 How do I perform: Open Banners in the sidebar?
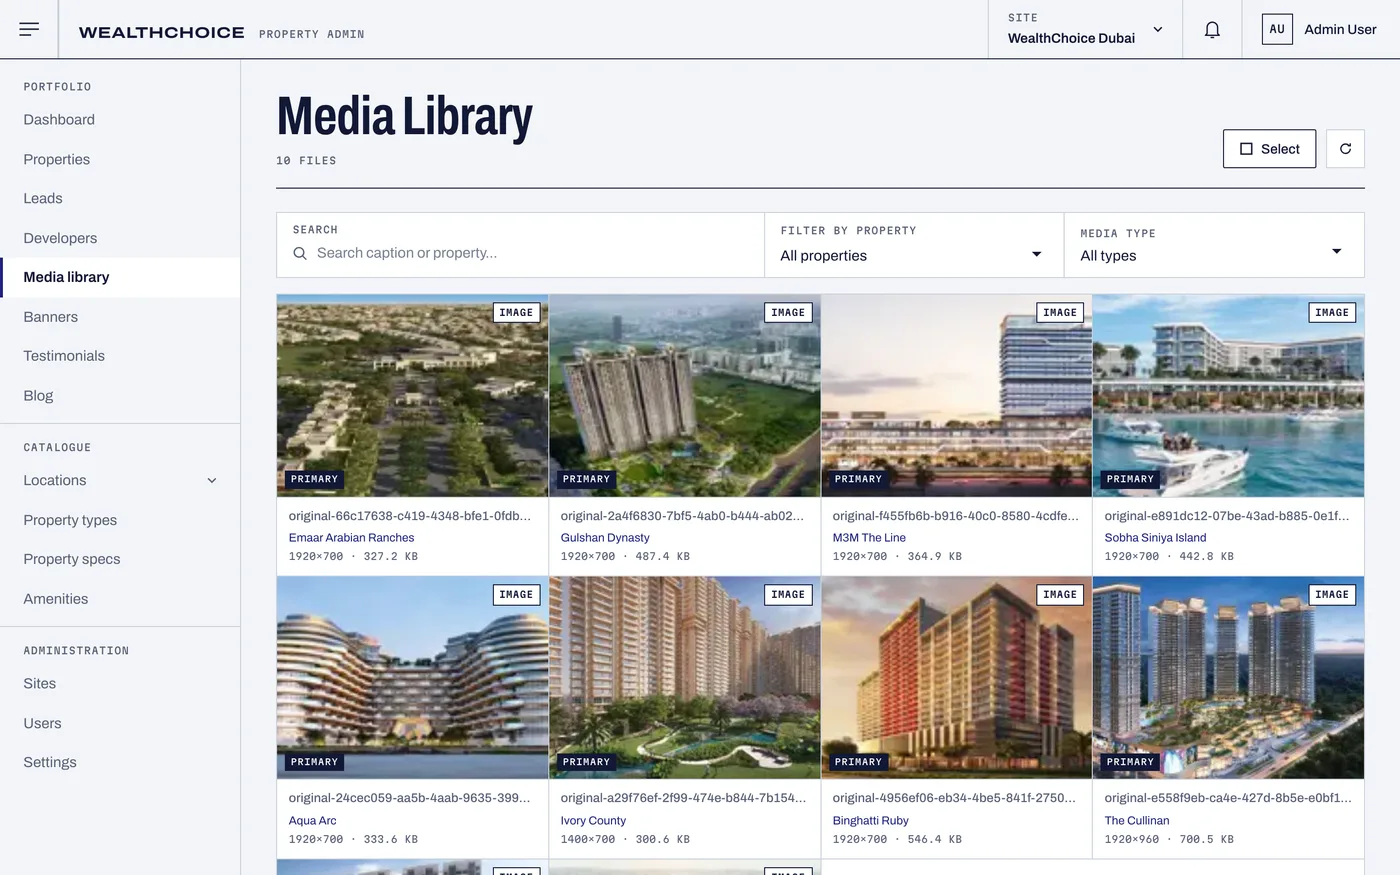tap(120, 317)
